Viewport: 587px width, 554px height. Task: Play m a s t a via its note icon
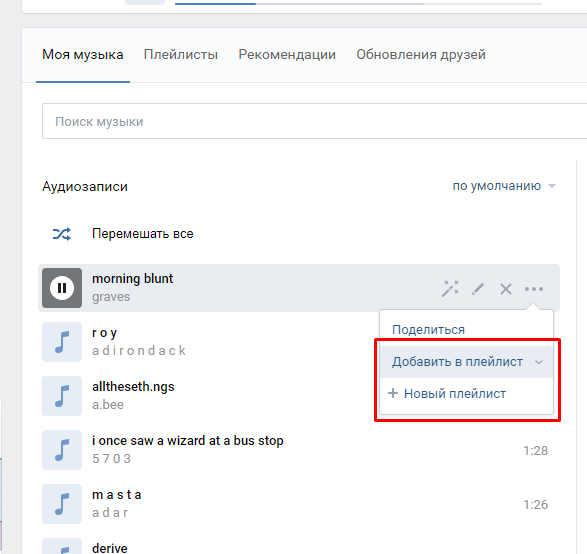point(62,504)
